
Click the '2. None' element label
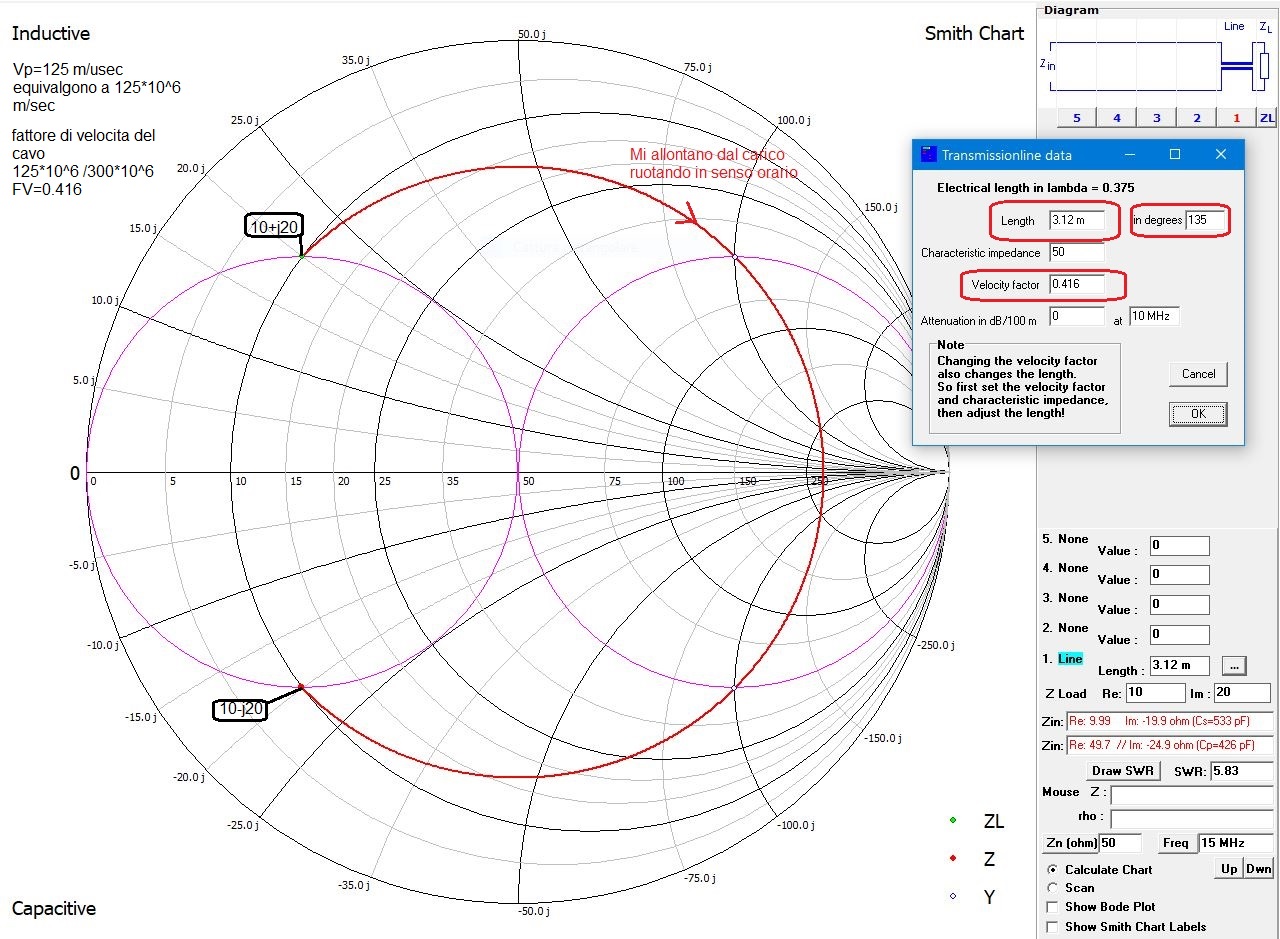tap(1065, 628)
